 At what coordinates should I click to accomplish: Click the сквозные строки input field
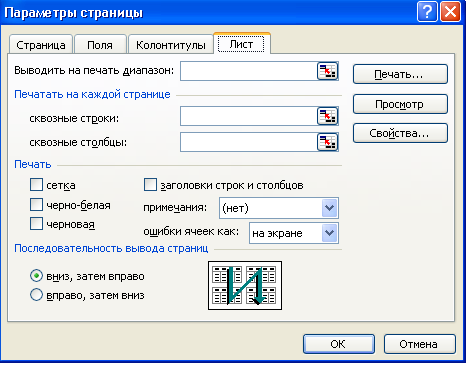[x=248, y=116]
